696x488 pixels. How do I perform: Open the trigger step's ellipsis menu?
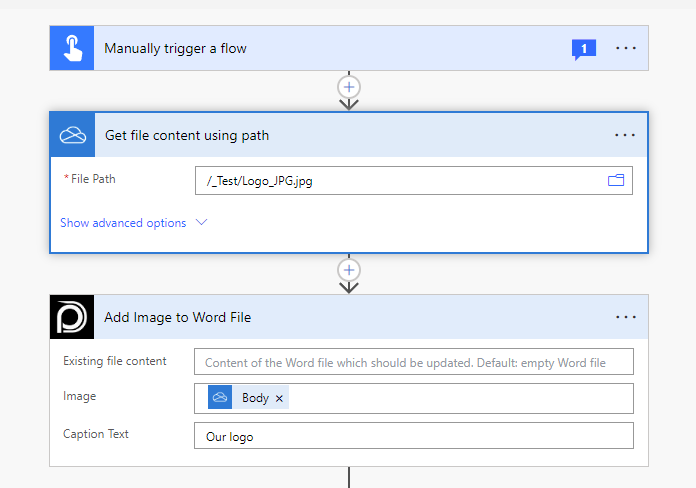(x=626, y=48)
